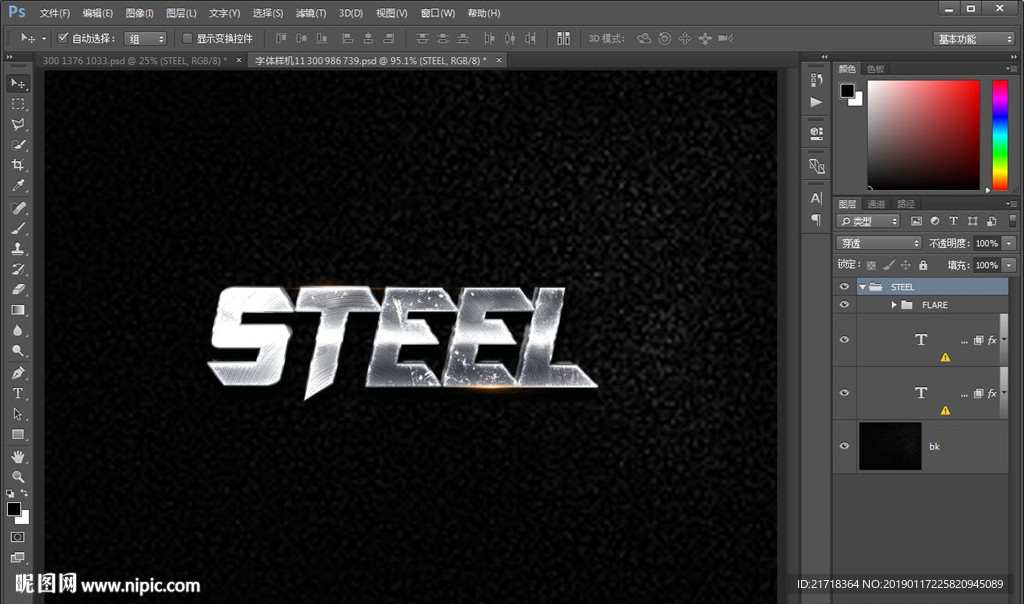Enable the 显示变换控件 checkbox
Screen dimensions: 1024x604
187,39
